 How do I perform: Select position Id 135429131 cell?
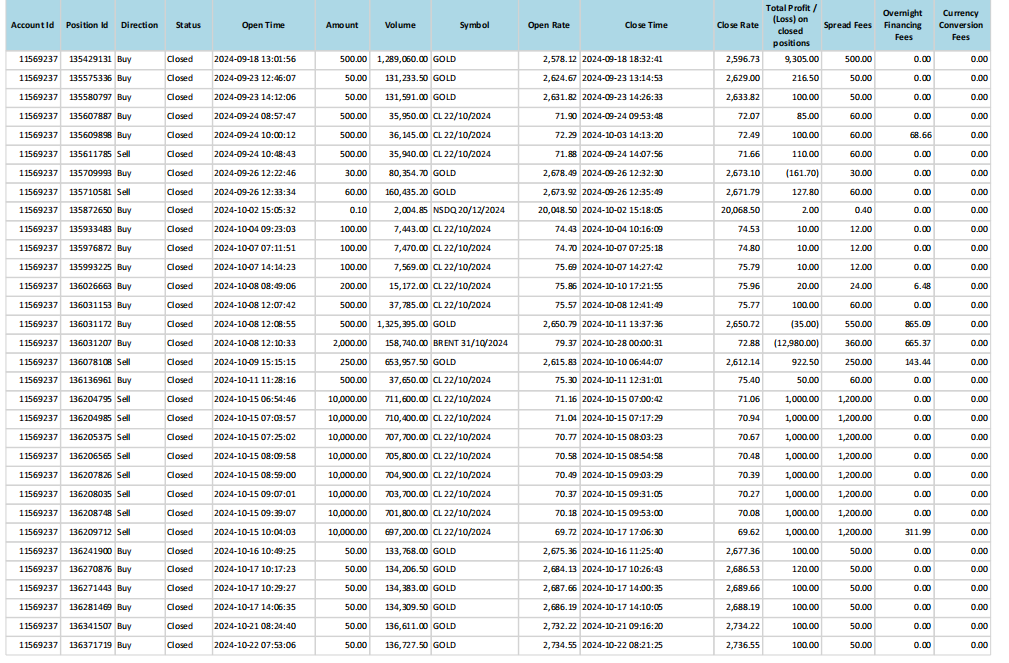tap(90, 59)
